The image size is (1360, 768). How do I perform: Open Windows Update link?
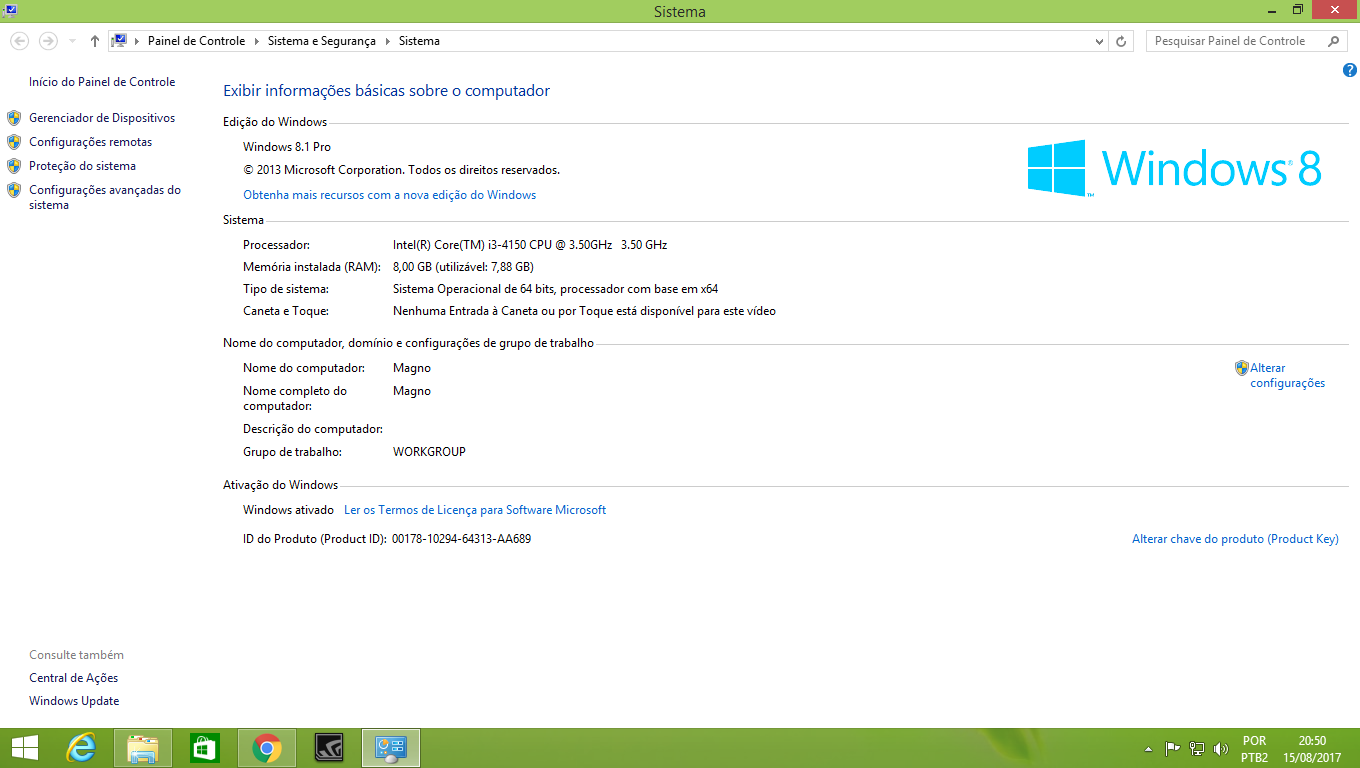pyautogui.click(x=74, y=701)
